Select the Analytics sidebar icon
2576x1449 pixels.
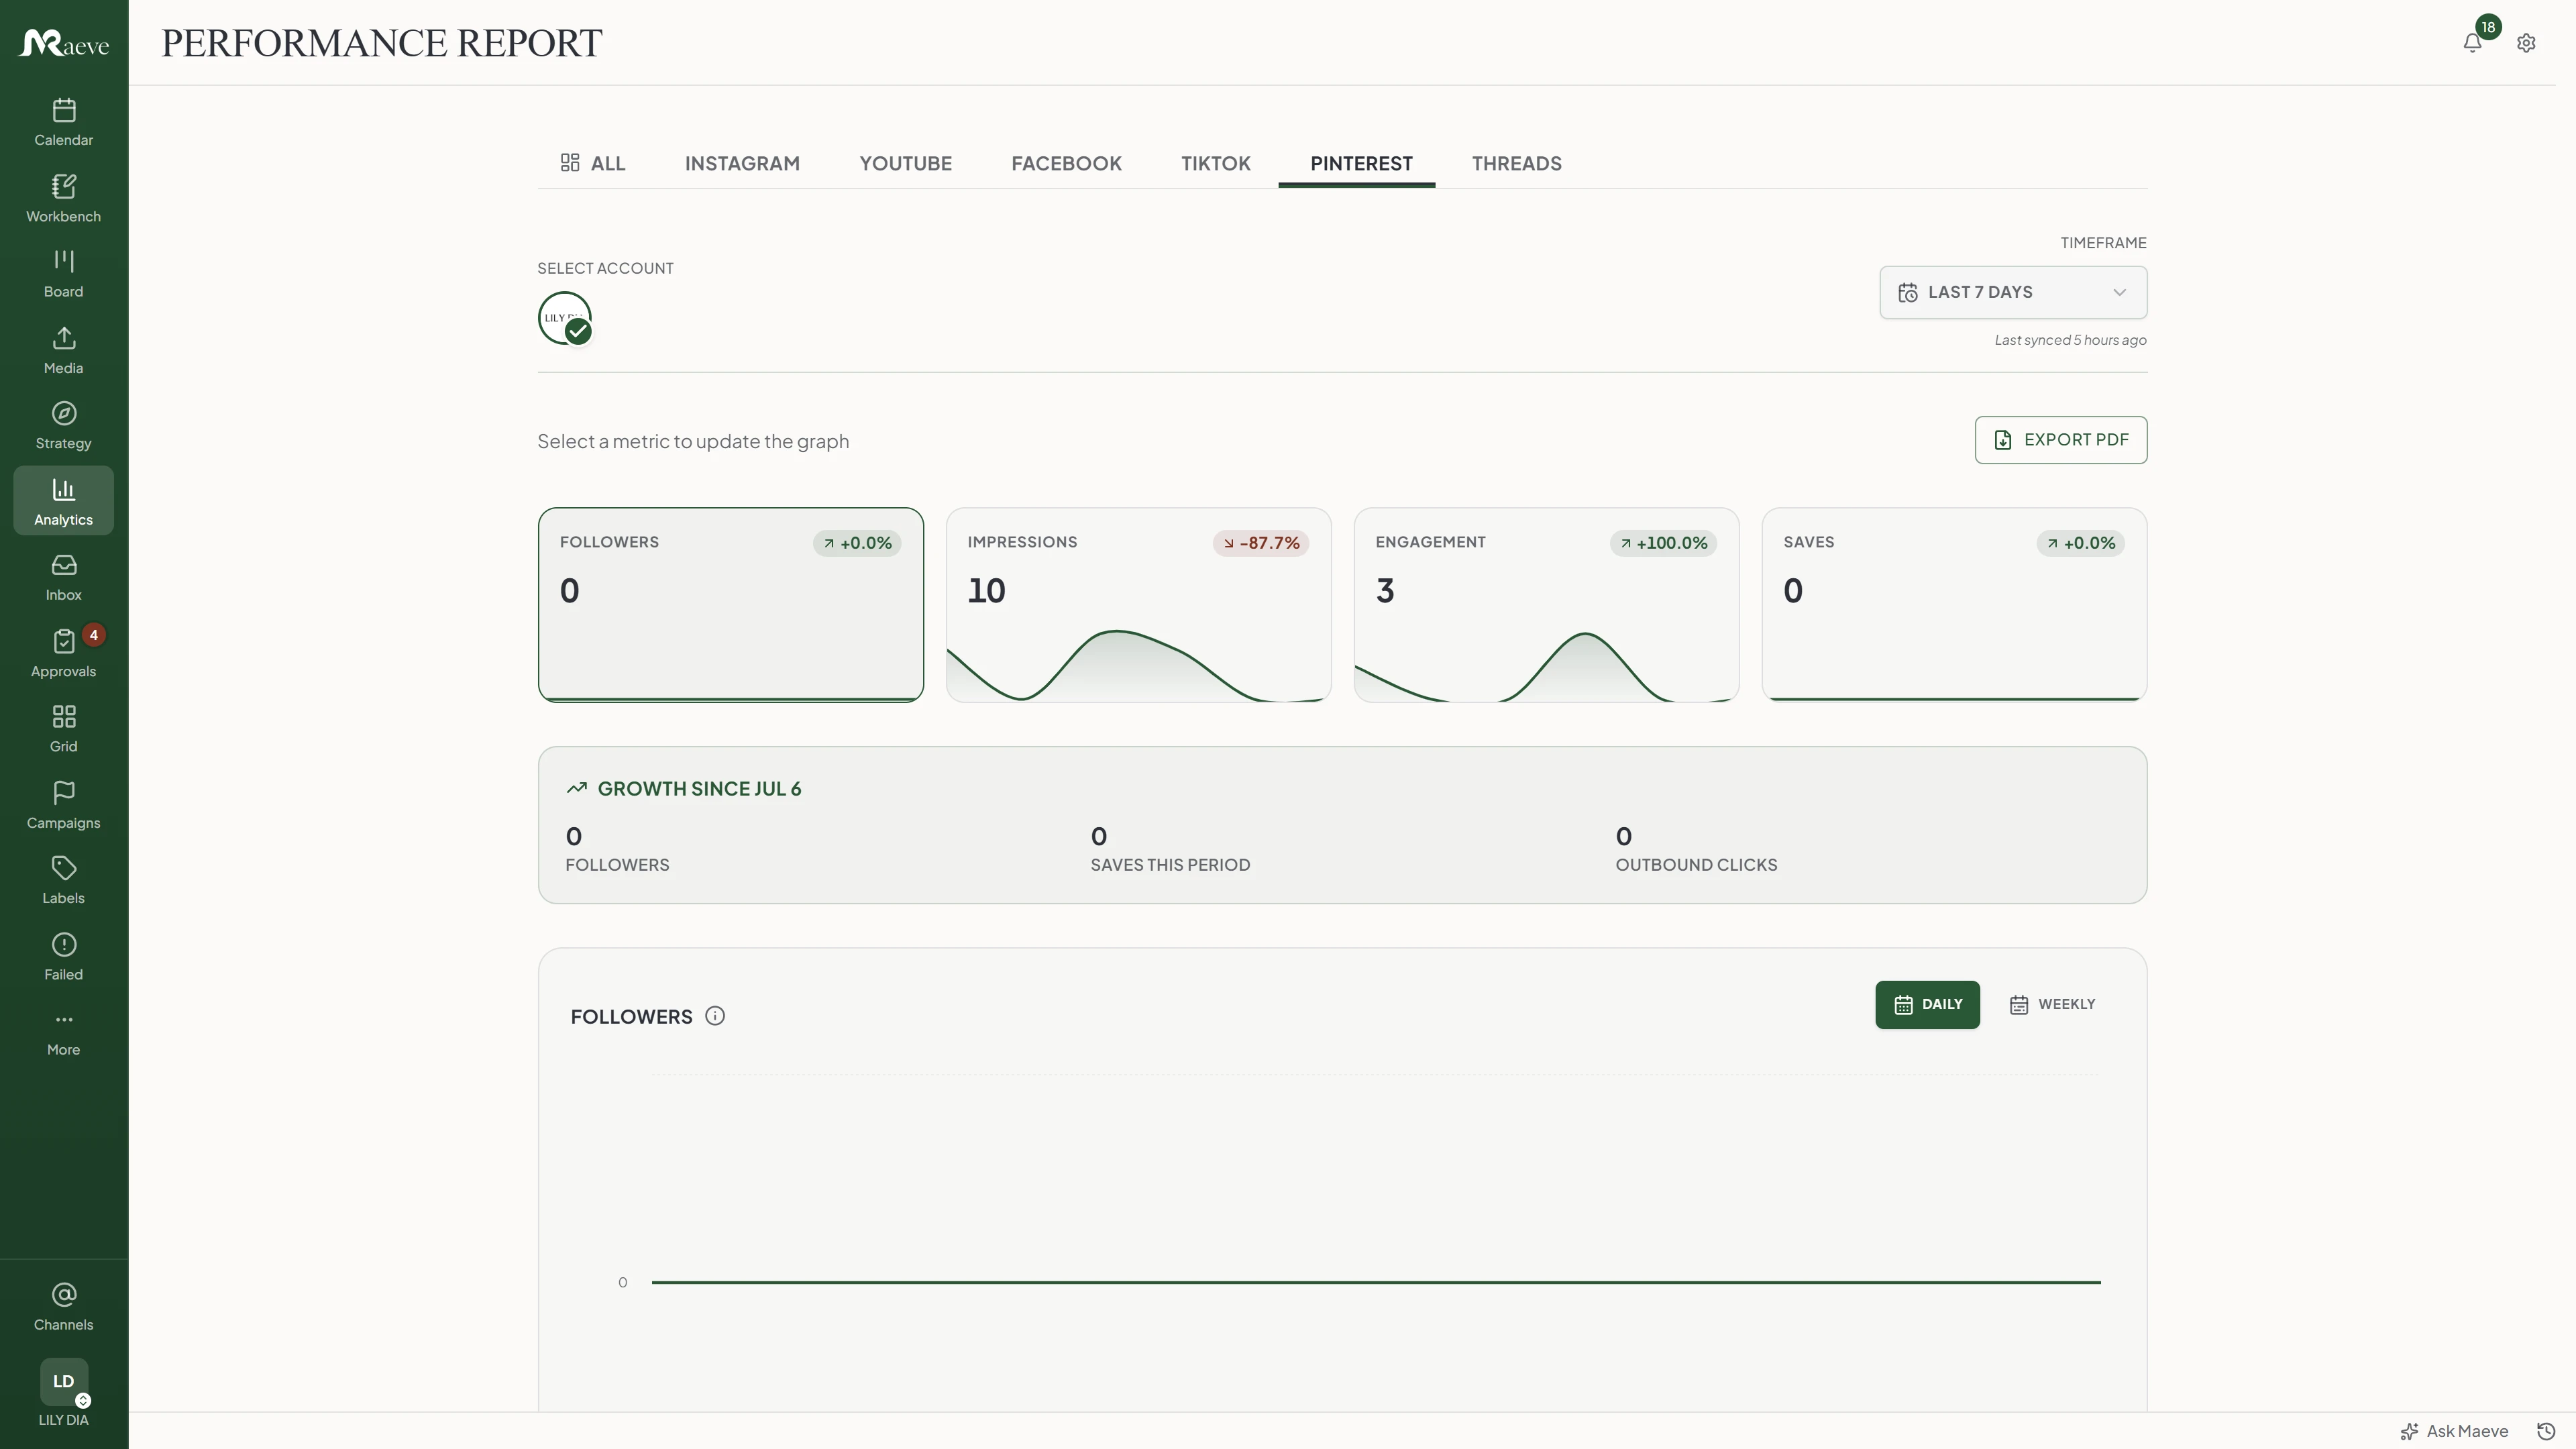[63, 501]
